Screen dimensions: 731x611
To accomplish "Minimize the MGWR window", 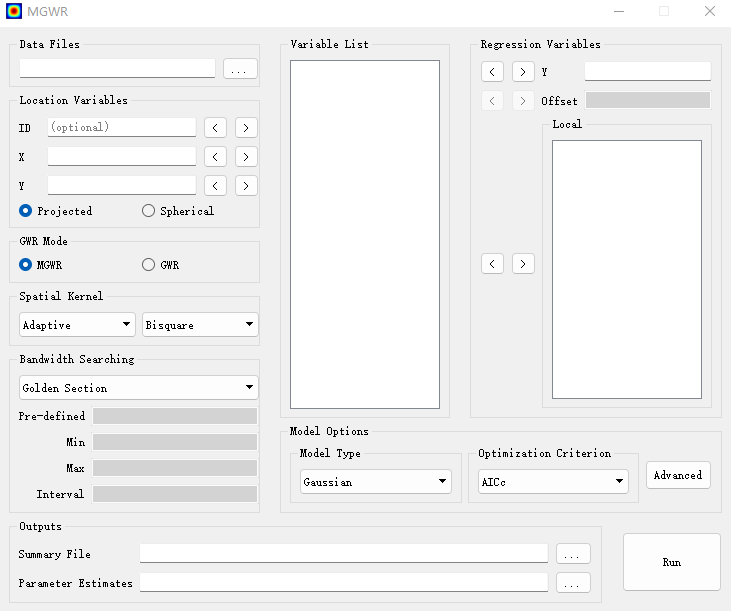I will click(x=619, y=11).
